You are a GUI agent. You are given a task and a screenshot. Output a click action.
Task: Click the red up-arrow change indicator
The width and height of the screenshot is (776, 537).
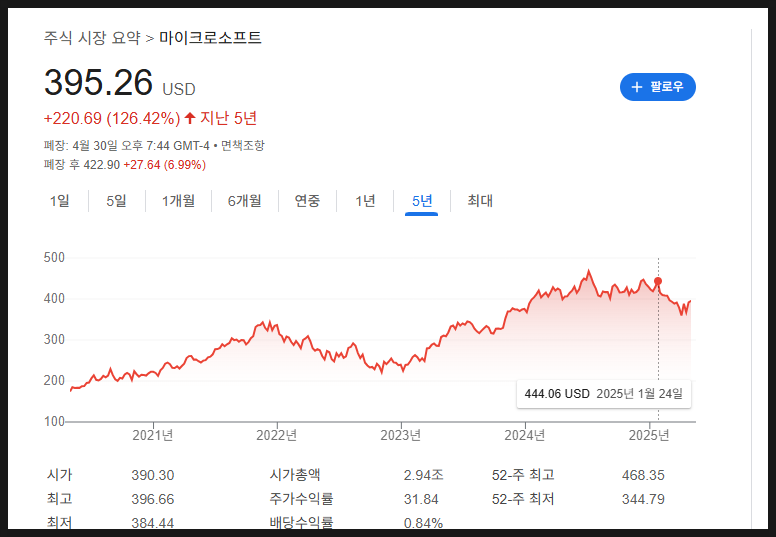[x=190, y=118]
